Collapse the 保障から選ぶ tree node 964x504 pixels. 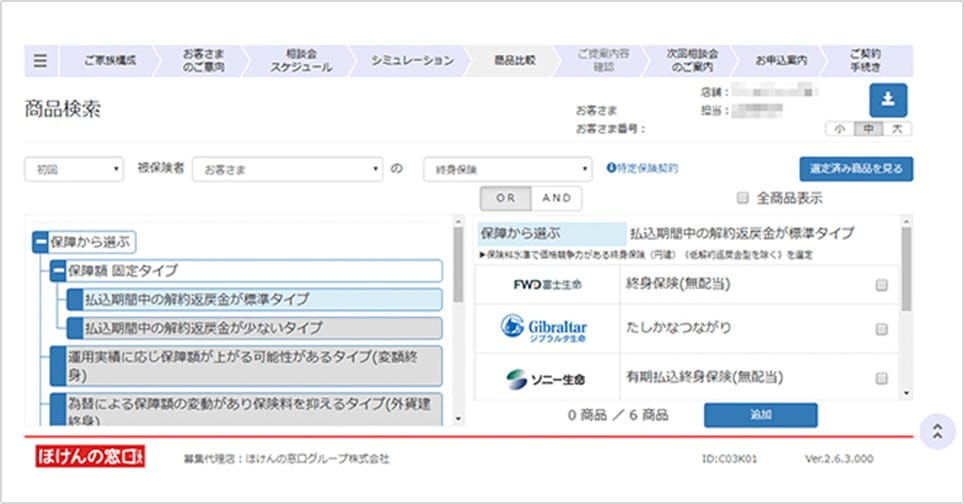tap(40, 241)
